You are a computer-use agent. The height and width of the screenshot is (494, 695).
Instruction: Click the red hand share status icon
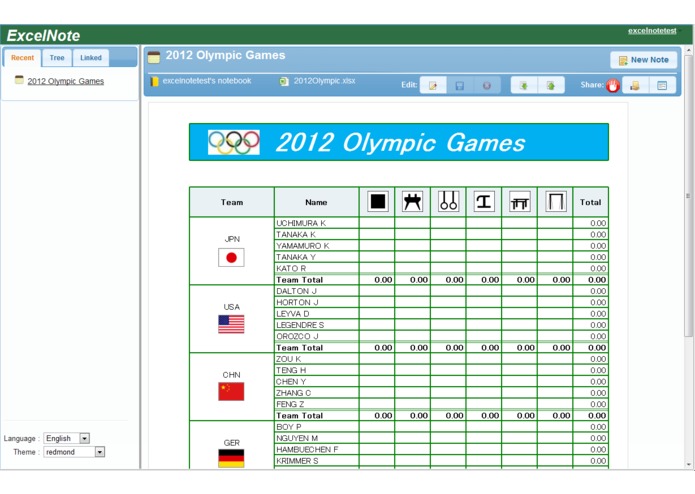pyautogui.click(x=613, y=85)
